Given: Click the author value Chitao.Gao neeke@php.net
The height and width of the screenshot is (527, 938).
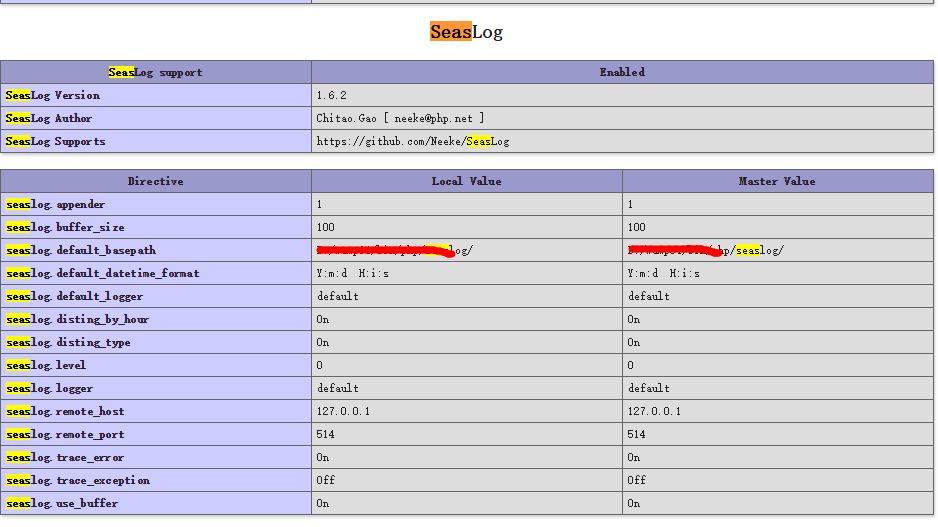Looking at the screenshot, I should point(400,118).
